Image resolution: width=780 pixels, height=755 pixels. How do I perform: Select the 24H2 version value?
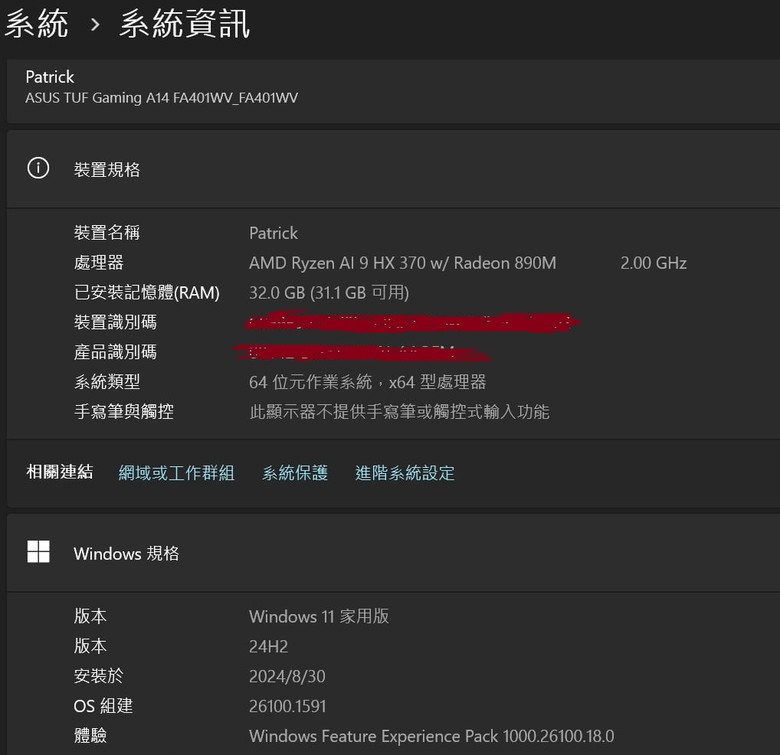(x=269, y=647)
